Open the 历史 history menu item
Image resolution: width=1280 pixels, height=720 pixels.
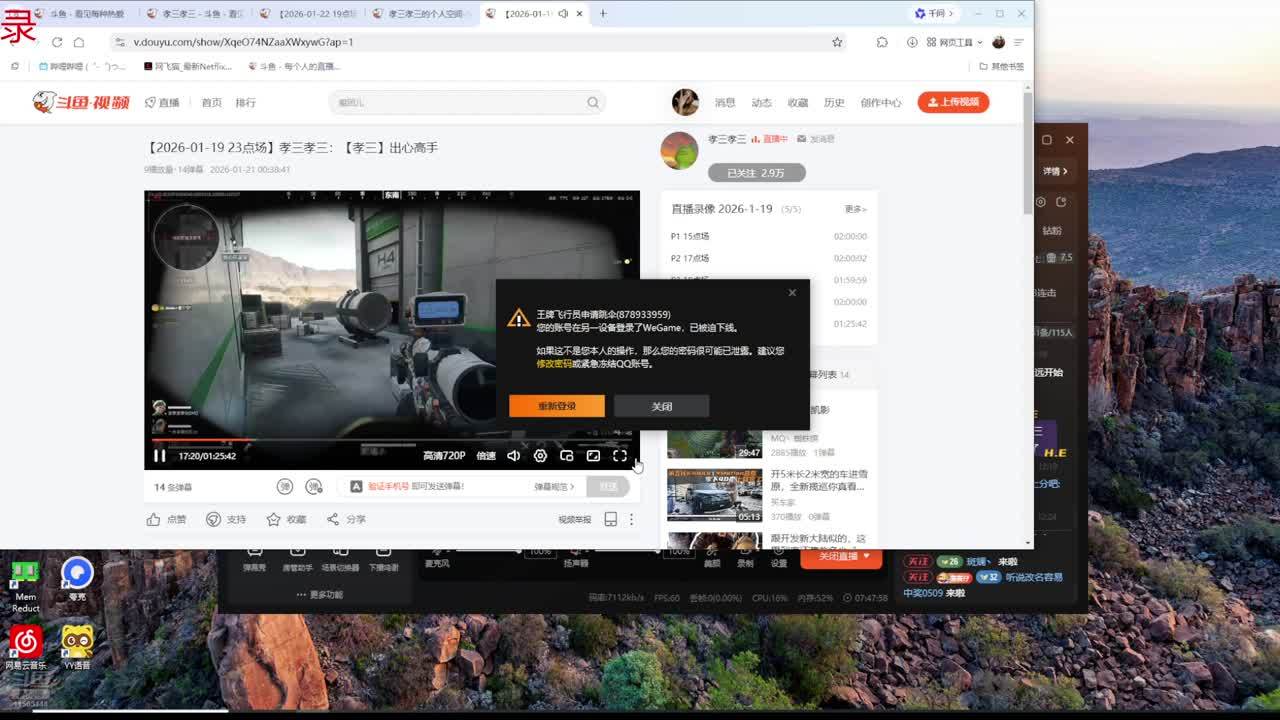834,102
